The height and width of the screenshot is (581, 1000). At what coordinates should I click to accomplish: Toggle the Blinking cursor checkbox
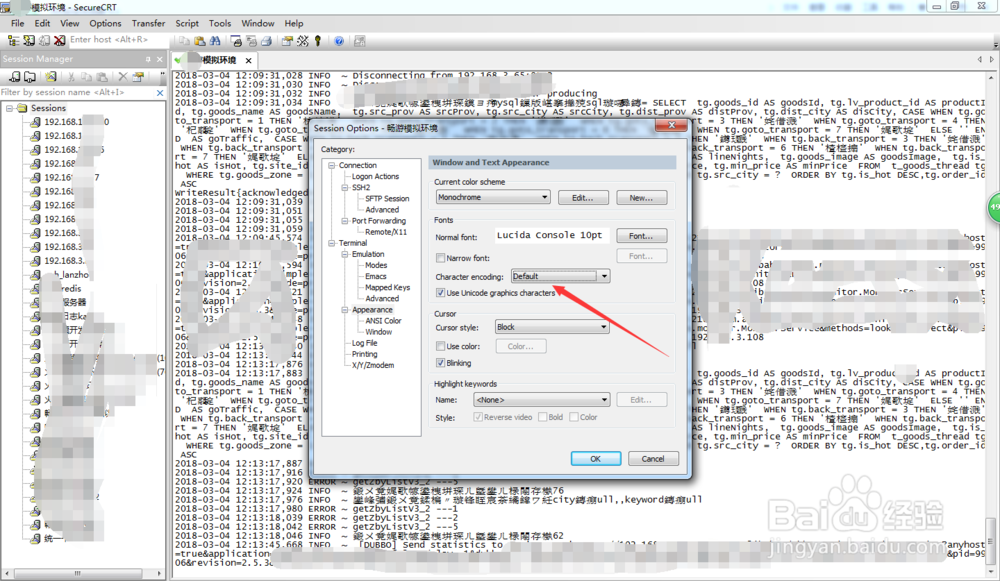pyautogui.click(x=440, y=363)
